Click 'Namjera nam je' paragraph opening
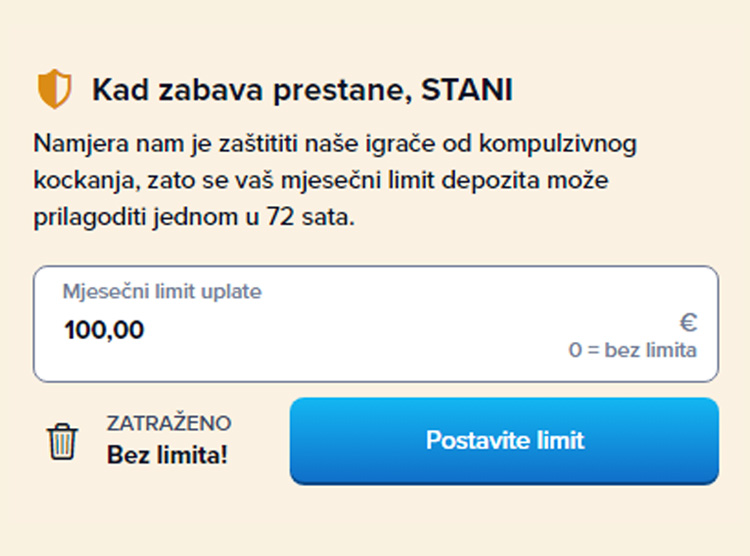The width and height of the screenshot is (750, 556). click(x=103, y=144)
